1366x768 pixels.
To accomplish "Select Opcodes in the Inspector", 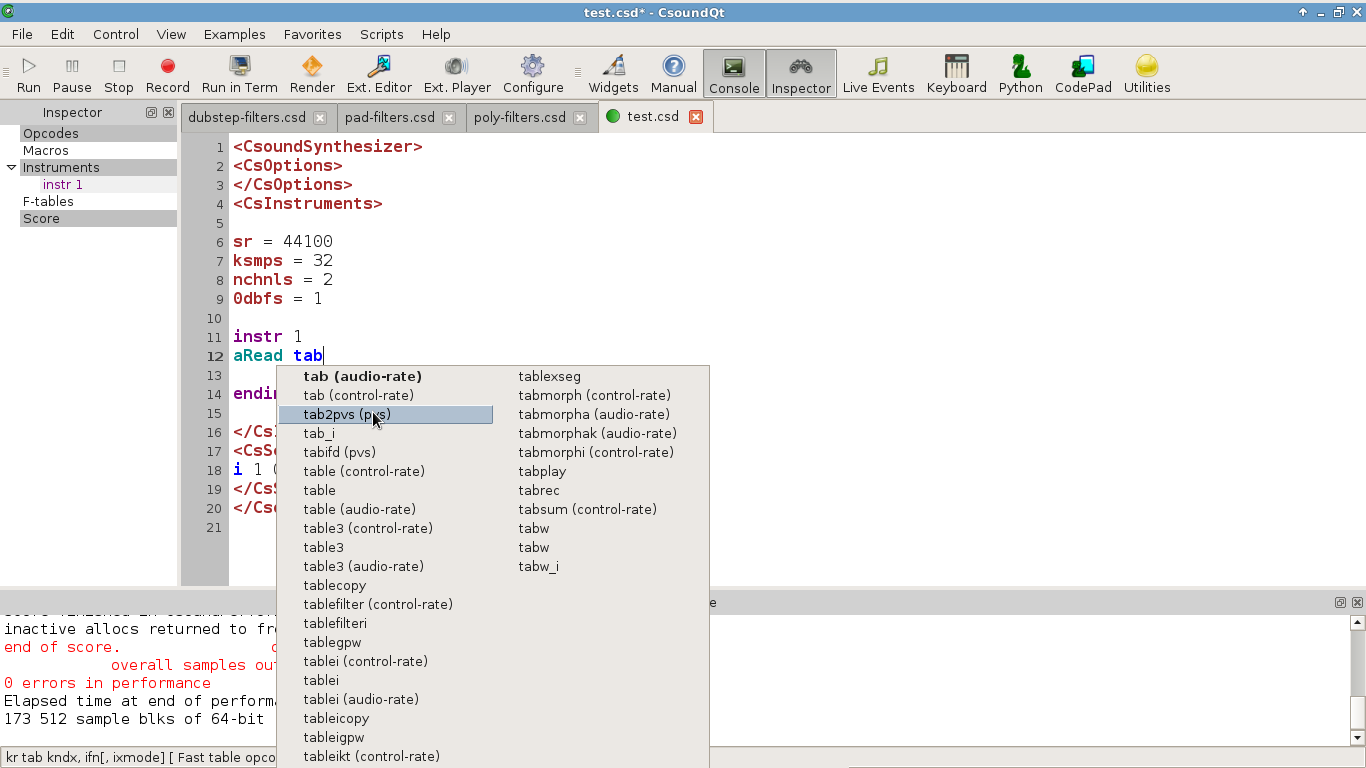I will [98, 133].
